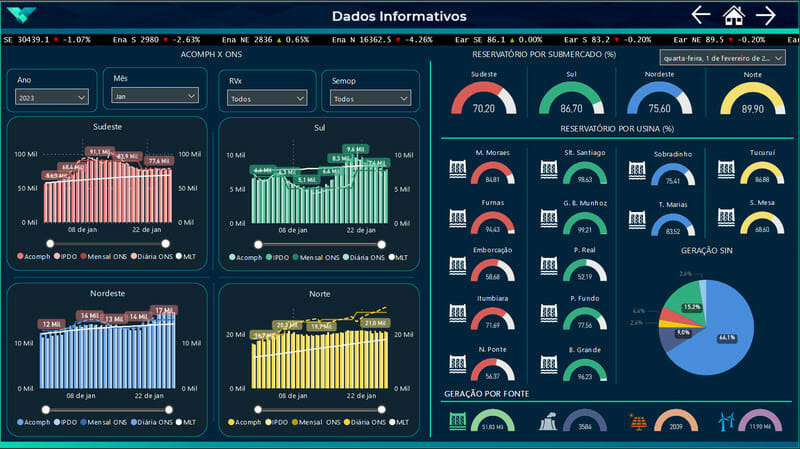
Task: Select the solar panel generation icon
Action: tap(636, 423)
